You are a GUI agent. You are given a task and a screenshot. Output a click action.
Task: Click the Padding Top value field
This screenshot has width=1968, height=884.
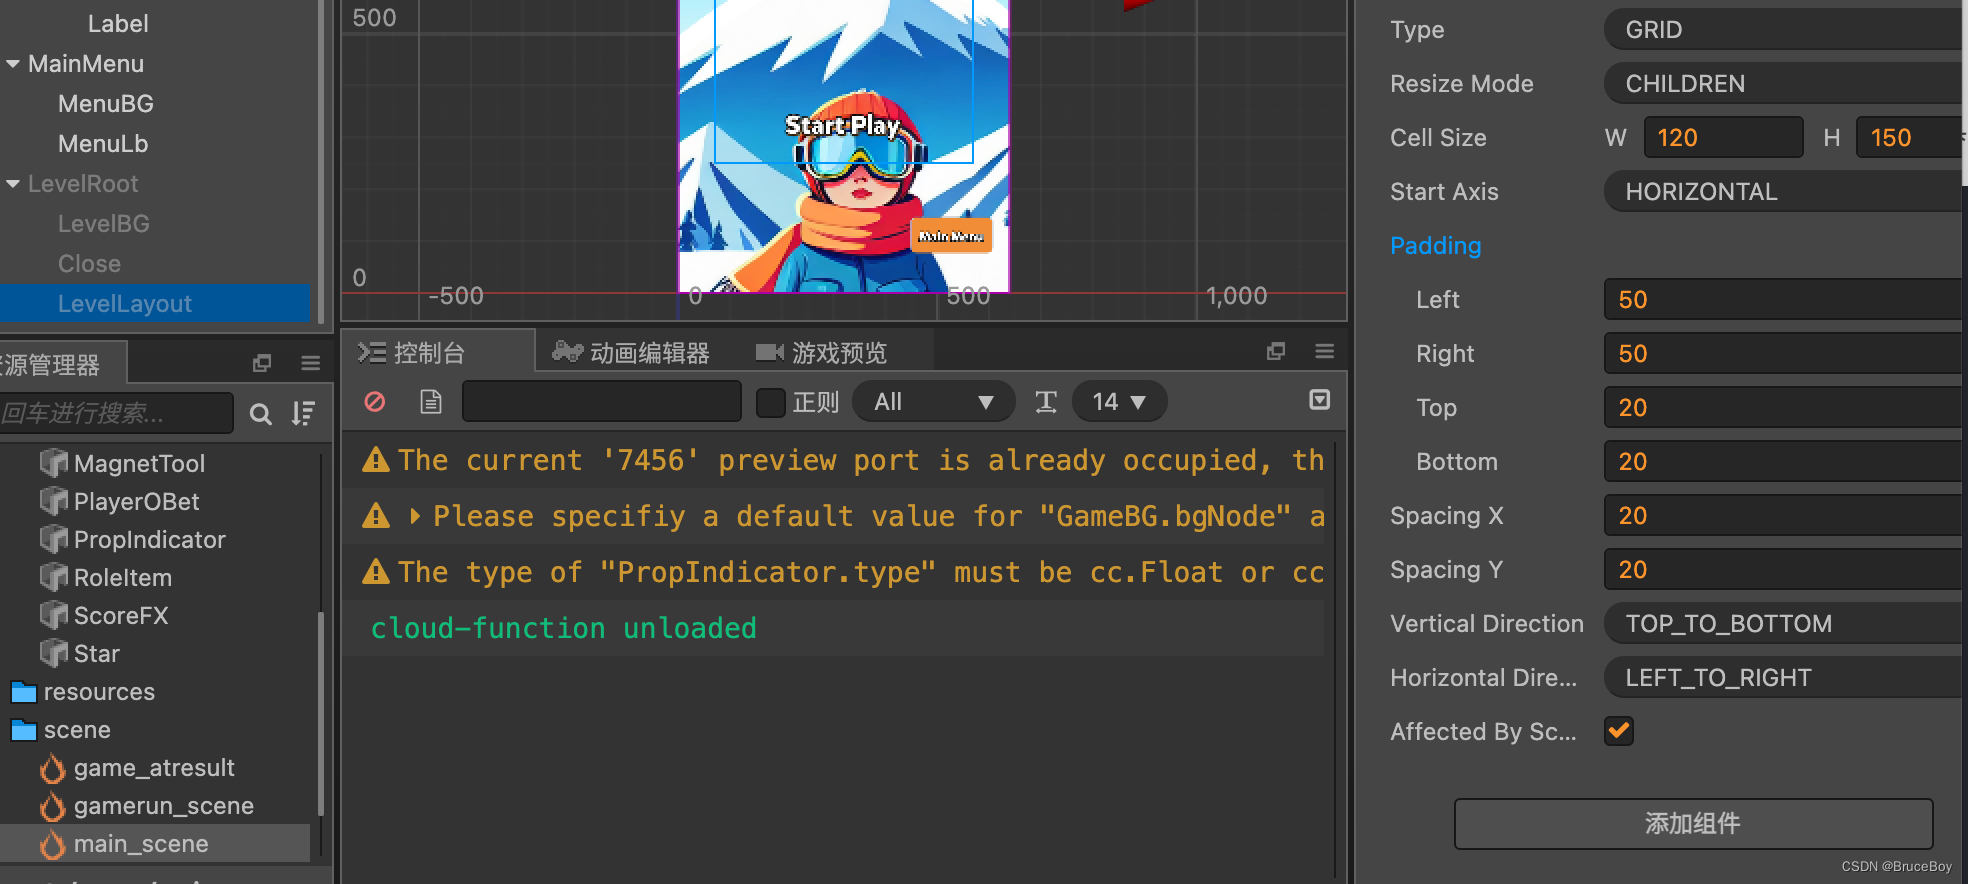click(1785, 408)
